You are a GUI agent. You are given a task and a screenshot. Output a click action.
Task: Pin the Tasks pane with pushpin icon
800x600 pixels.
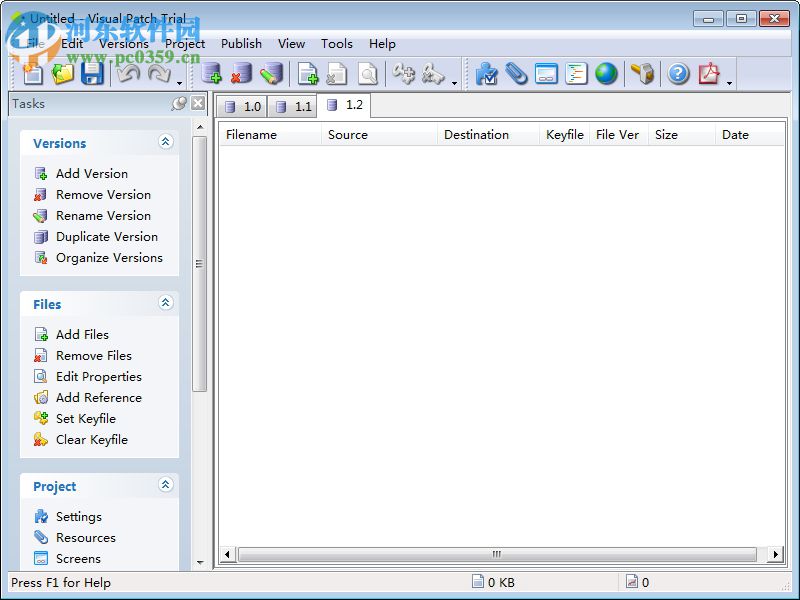(179, 104)
